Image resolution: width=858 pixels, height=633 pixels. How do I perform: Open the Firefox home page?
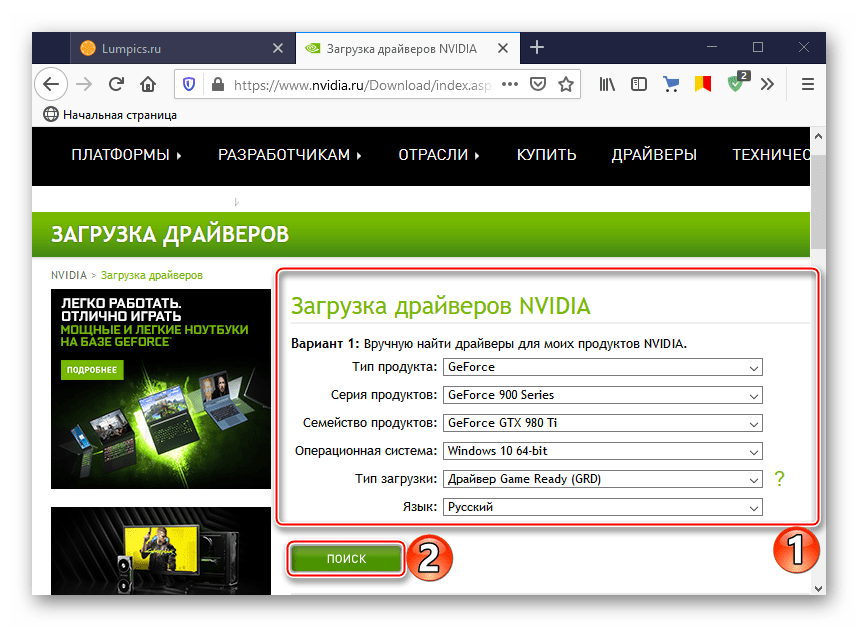point(148,84)
